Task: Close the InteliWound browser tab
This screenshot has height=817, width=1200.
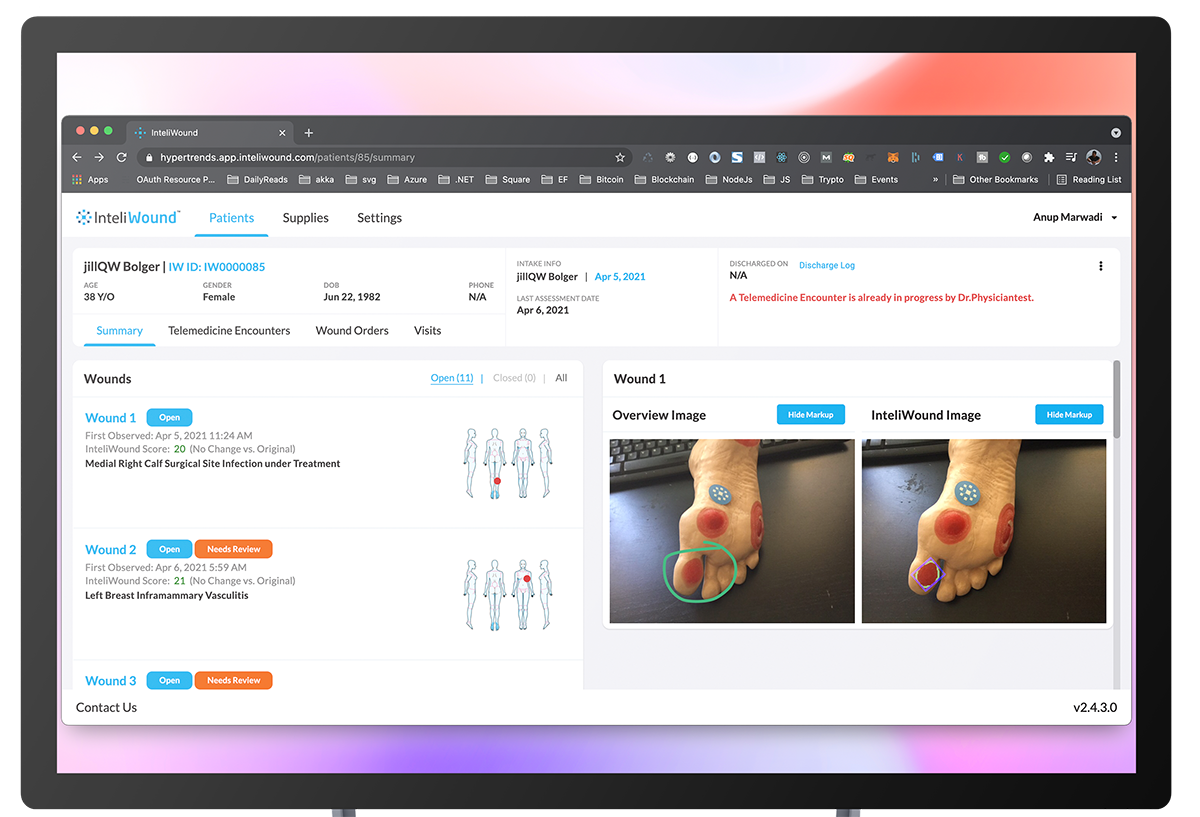Action: pos(282,133)
